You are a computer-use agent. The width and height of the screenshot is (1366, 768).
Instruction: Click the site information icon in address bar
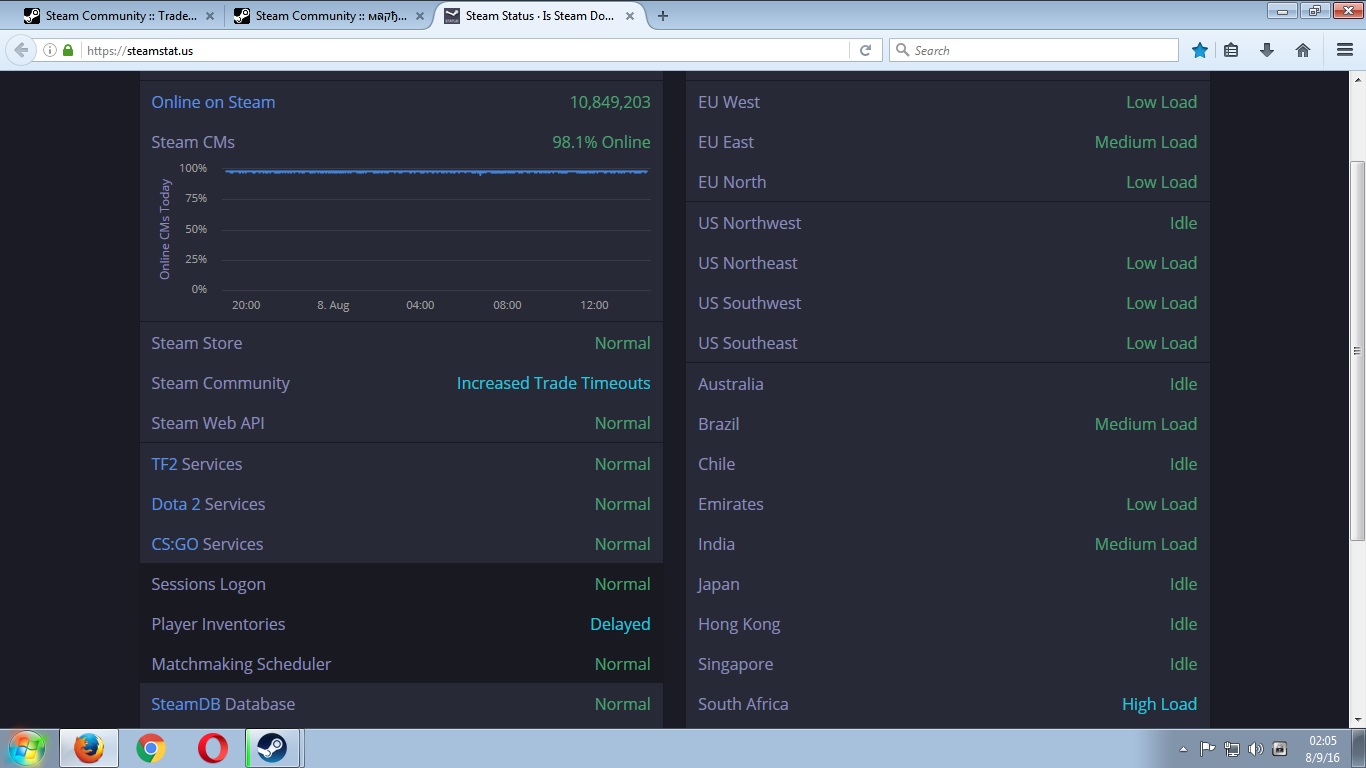(50, 50)
